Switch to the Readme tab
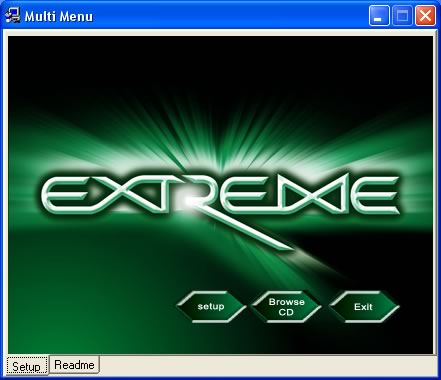The height and width of the screenshot is (380, 441). (74, 365)
